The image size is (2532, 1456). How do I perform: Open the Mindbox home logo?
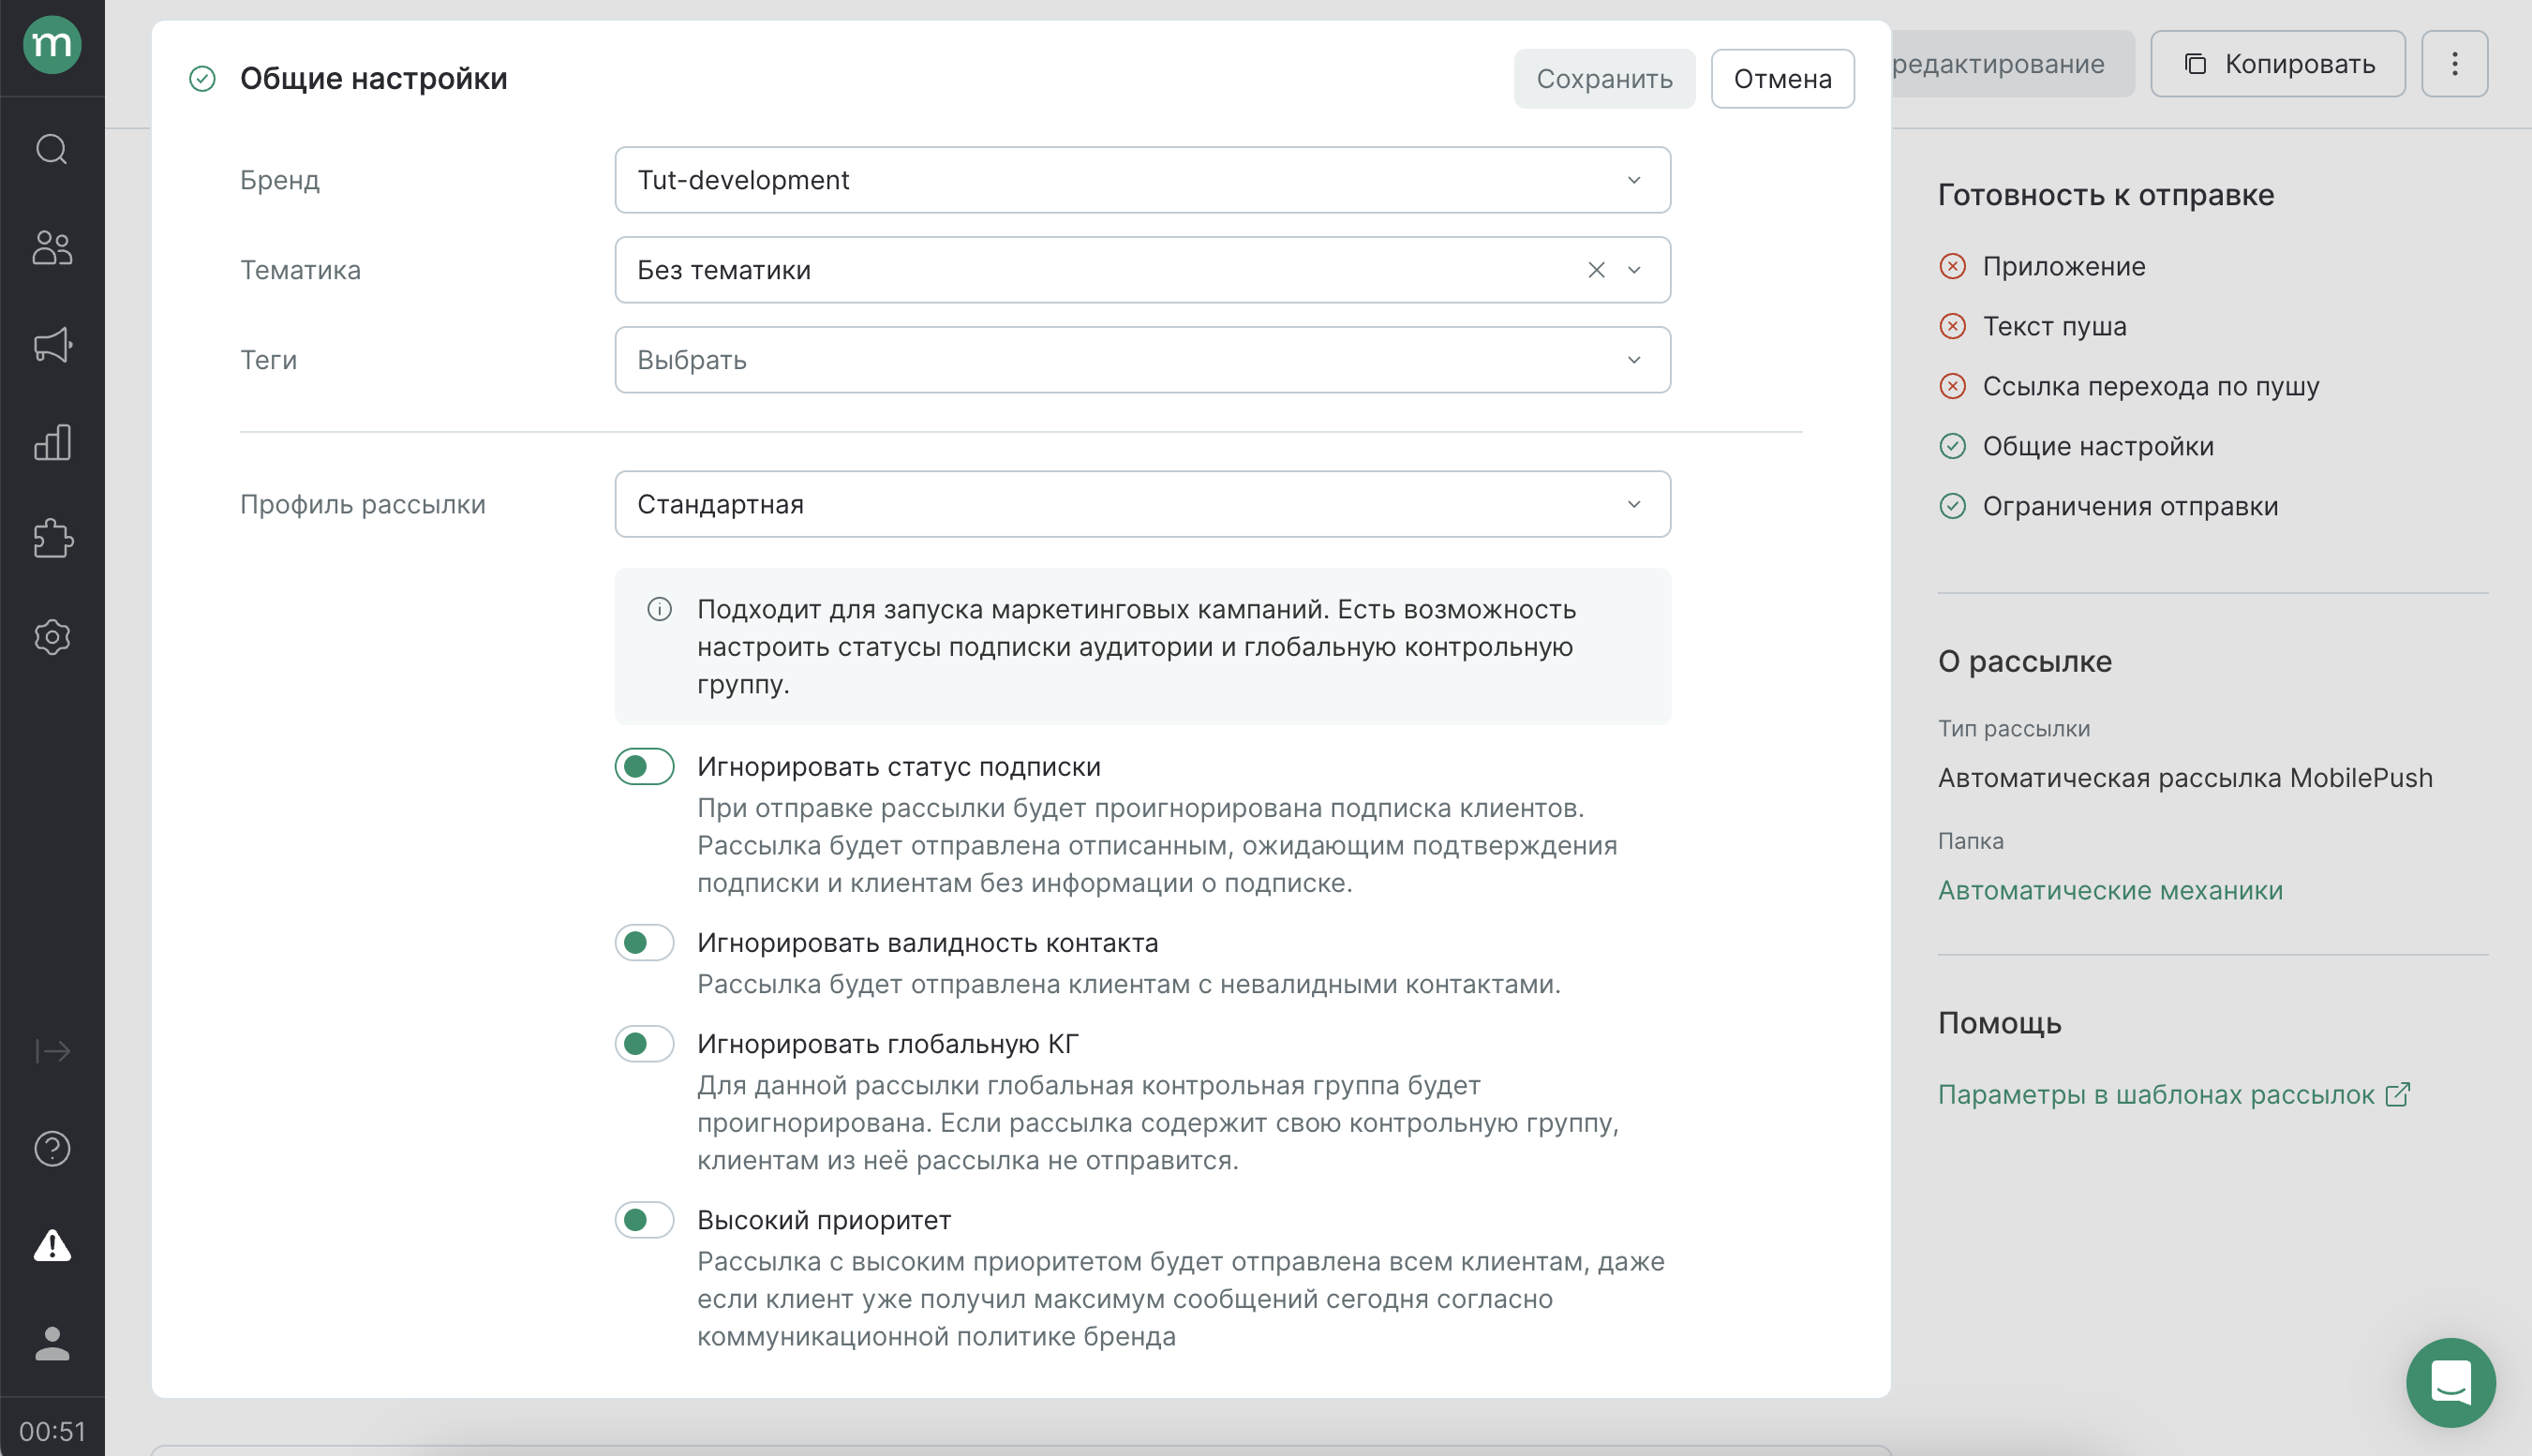52,45
